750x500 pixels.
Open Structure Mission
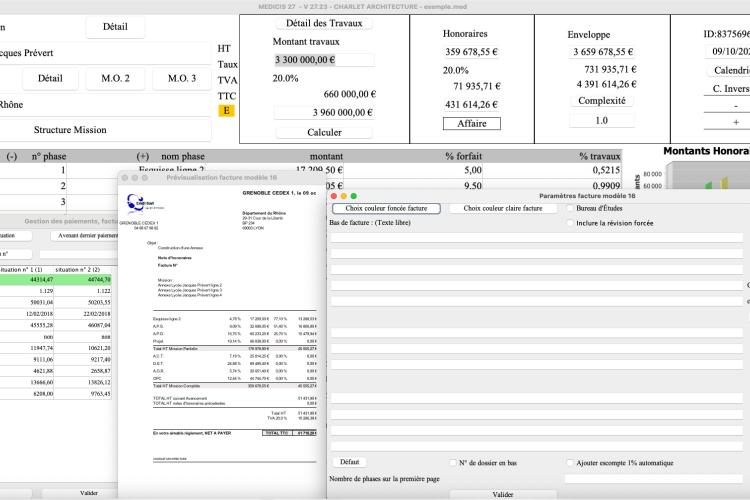(70, 130)
